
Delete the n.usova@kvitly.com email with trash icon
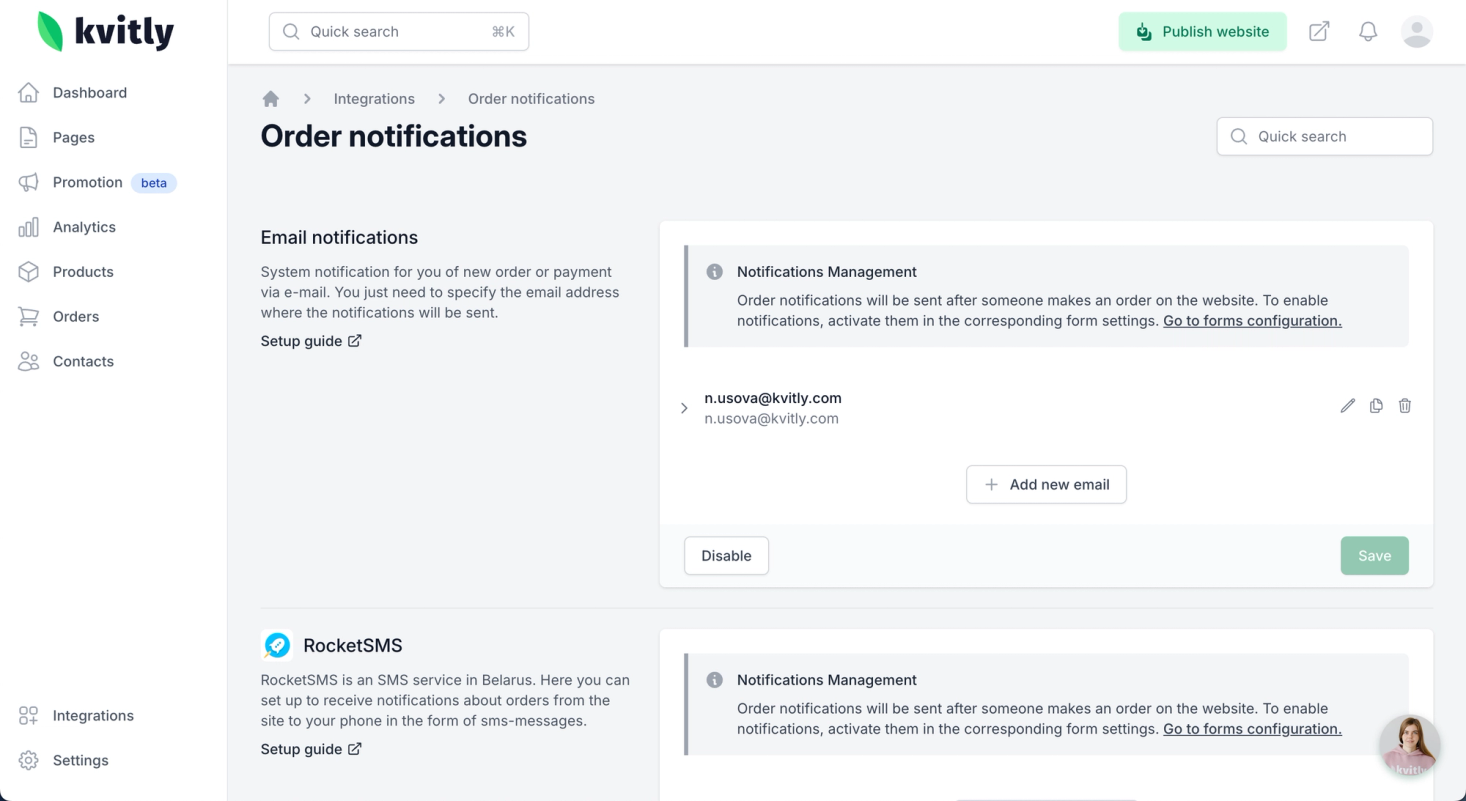(x=1405, y=406)
